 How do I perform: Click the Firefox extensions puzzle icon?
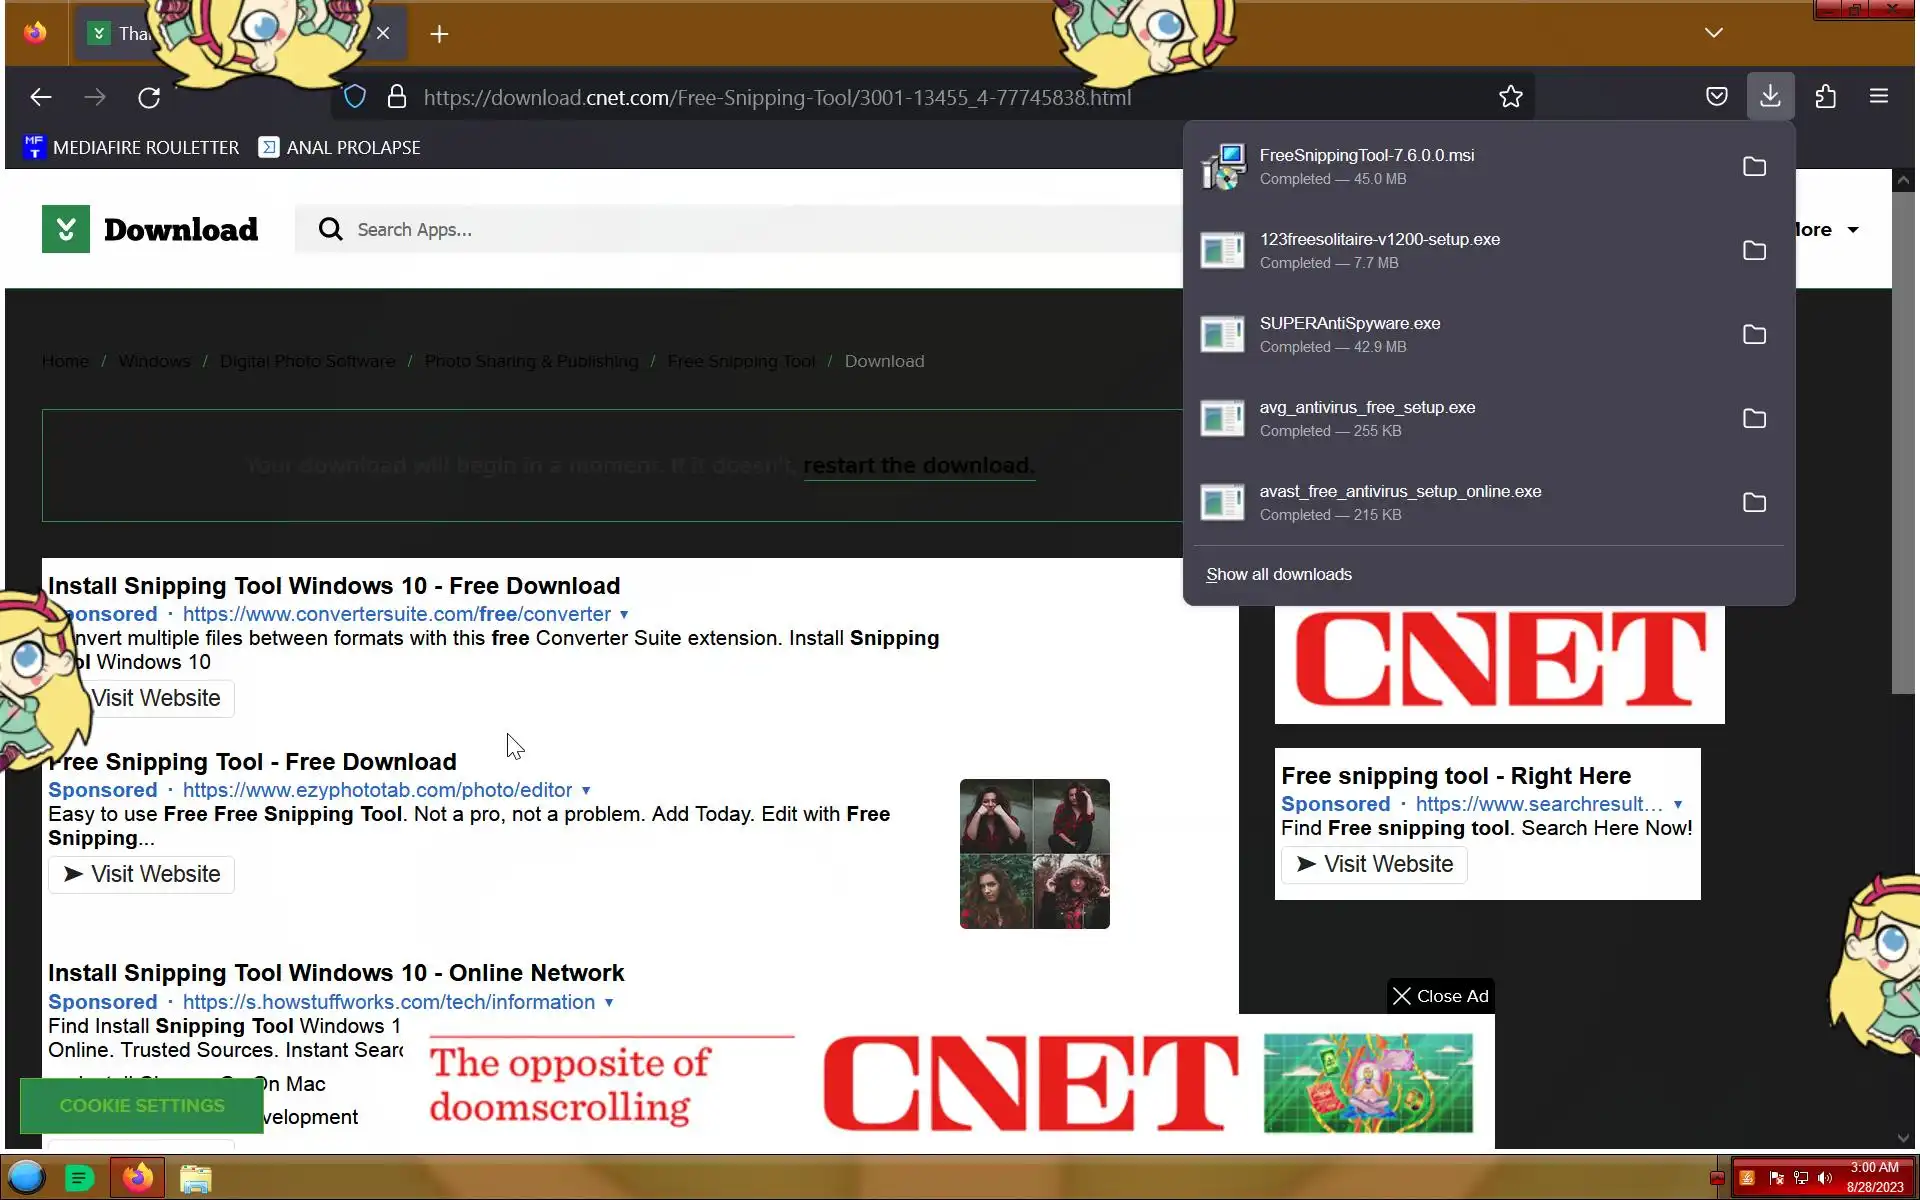pyautogui.click(x=1825, y=97)
